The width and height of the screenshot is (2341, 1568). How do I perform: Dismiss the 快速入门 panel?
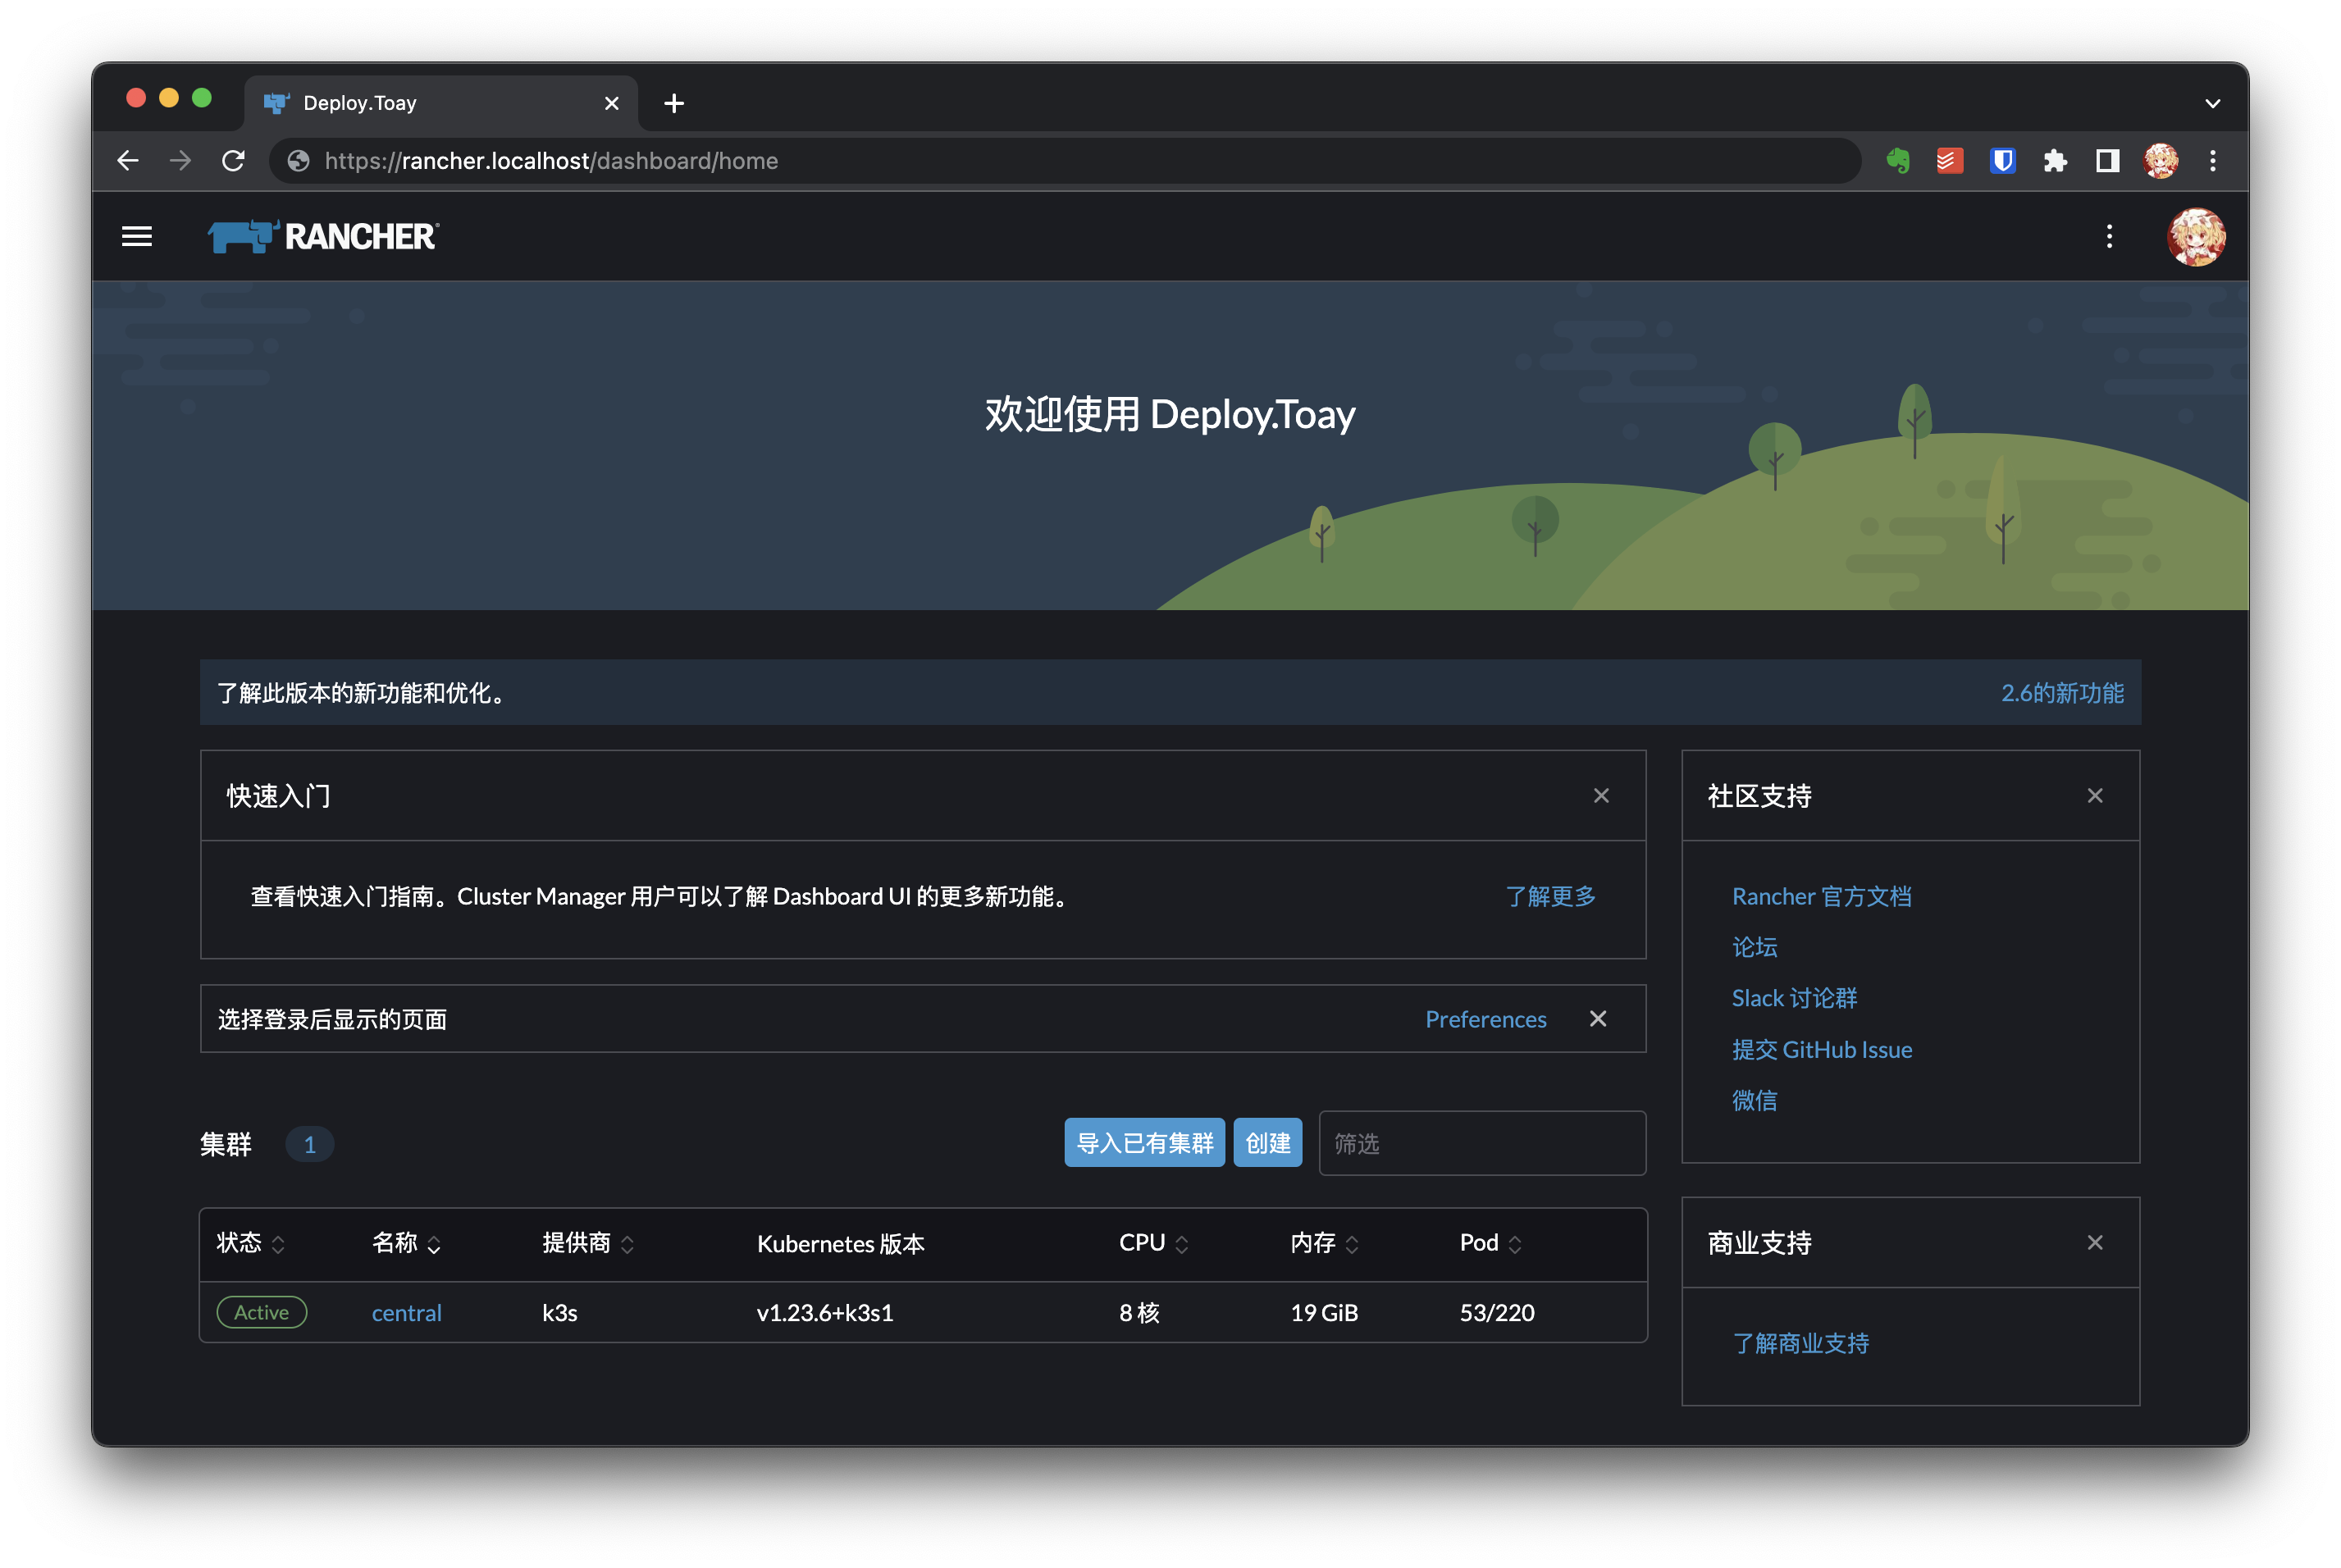1601,796
